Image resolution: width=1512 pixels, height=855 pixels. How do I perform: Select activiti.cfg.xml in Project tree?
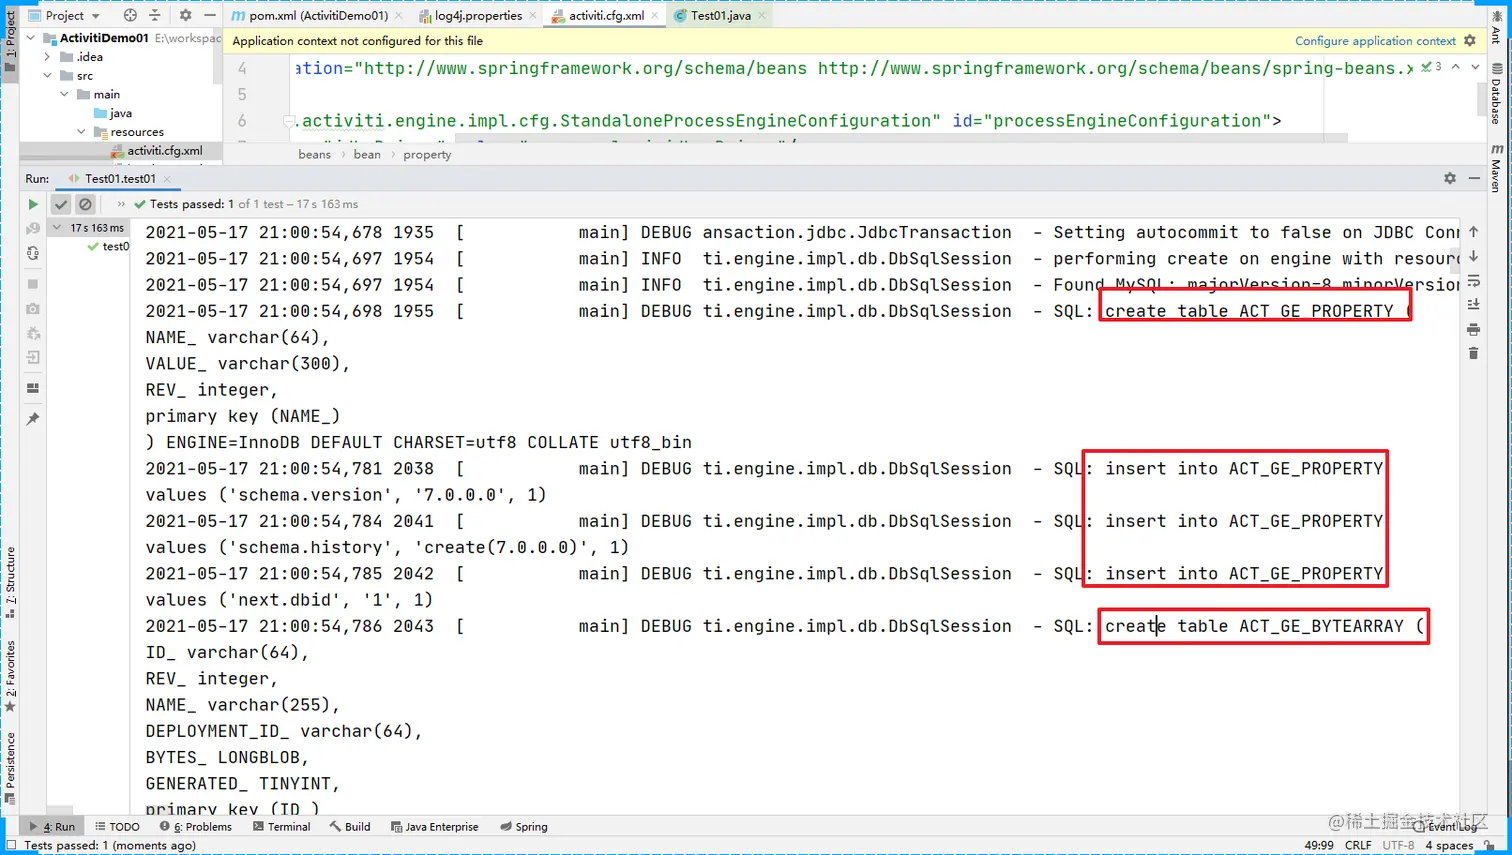(x=156, y=151)
